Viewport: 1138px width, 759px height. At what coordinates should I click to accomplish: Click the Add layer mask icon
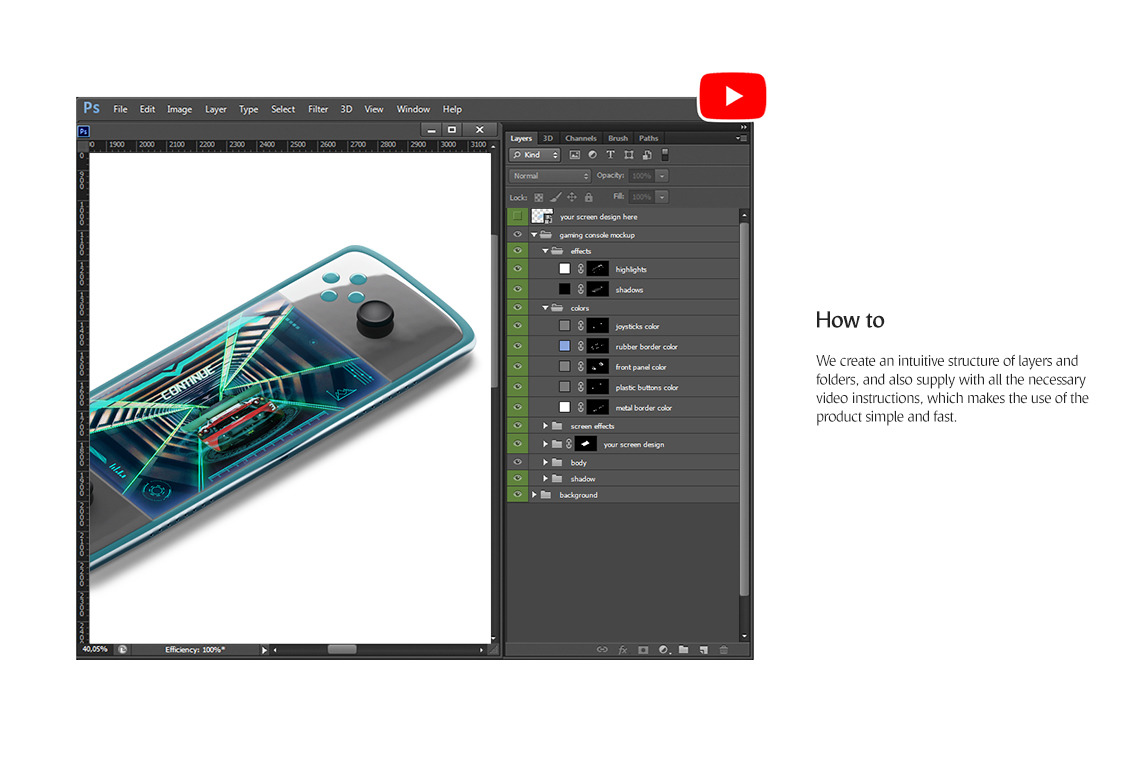point(643,649)
